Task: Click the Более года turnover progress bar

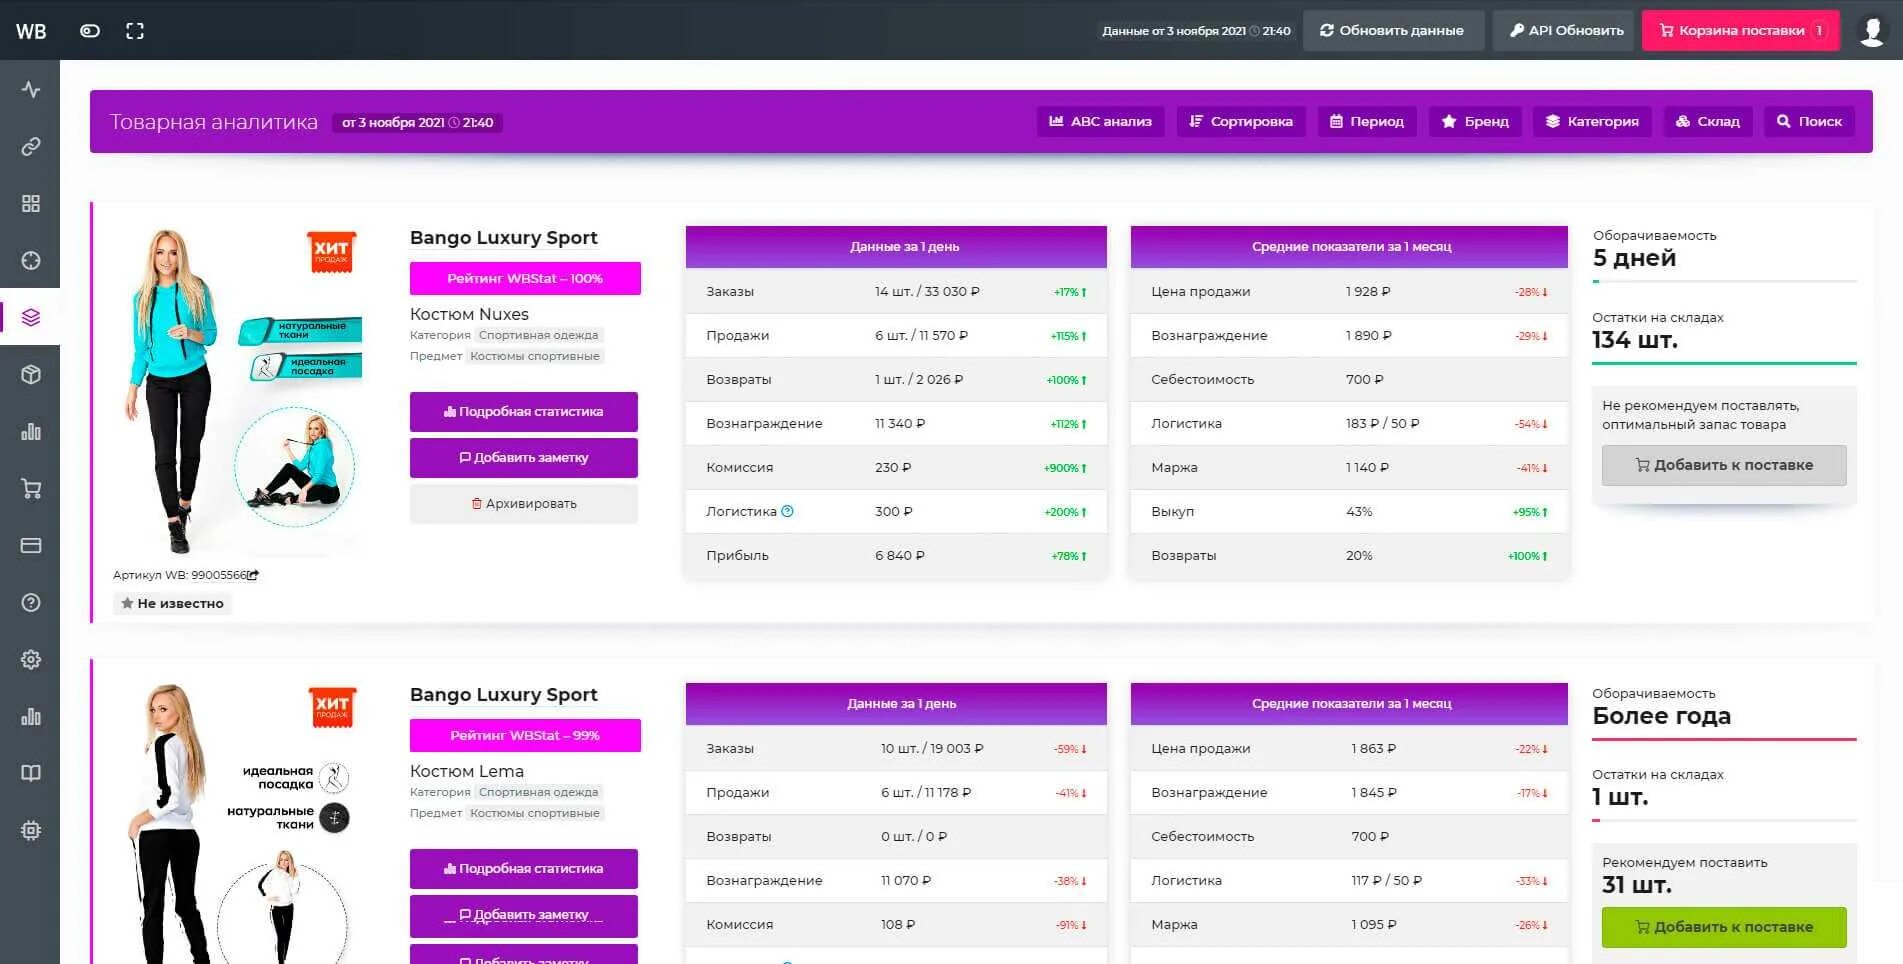Action: click(1724, 740)
